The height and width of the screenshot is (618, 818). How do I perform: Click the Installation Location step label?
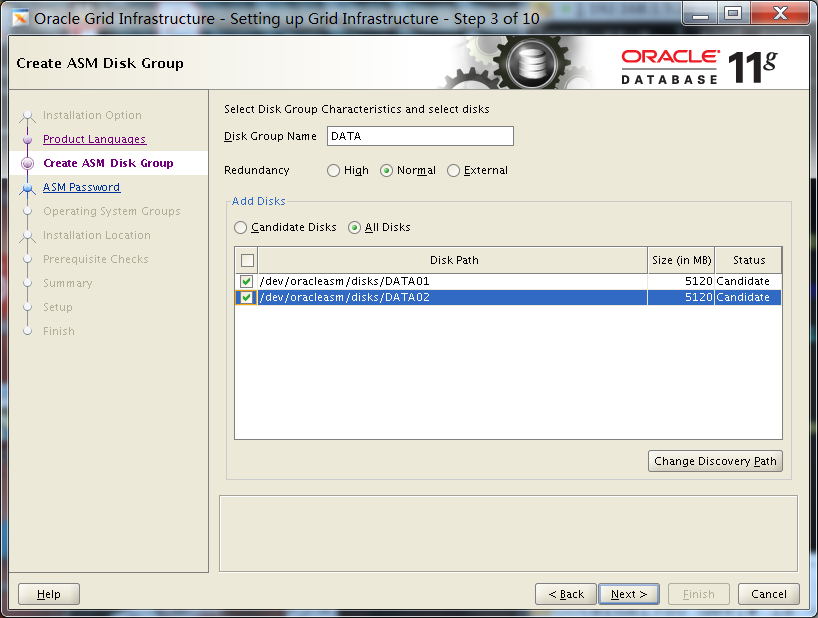pos(97,235)
